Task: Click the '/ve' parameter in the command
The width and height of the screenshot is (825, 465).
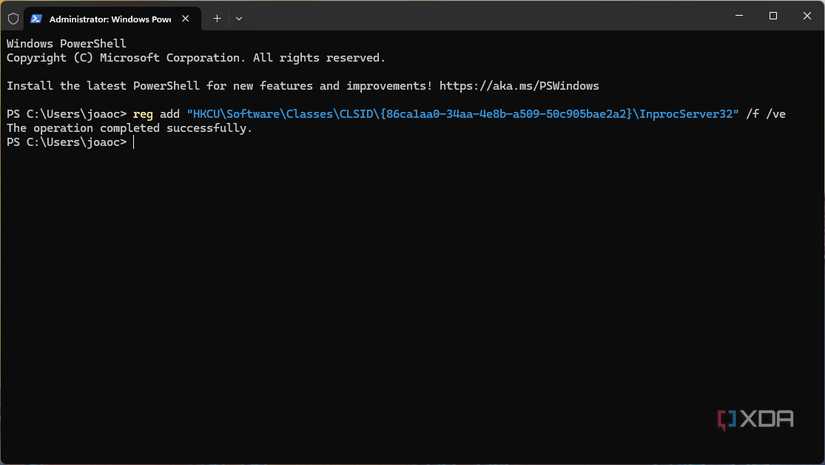Action: tap(775, 114)
